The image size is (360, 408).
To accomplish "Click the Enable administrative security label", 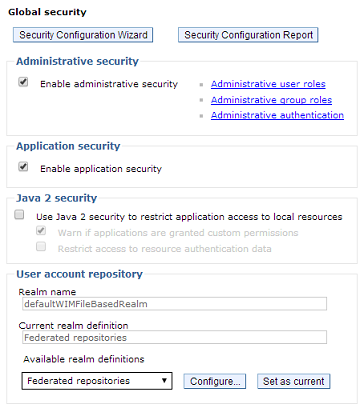I will pos(109,84).
